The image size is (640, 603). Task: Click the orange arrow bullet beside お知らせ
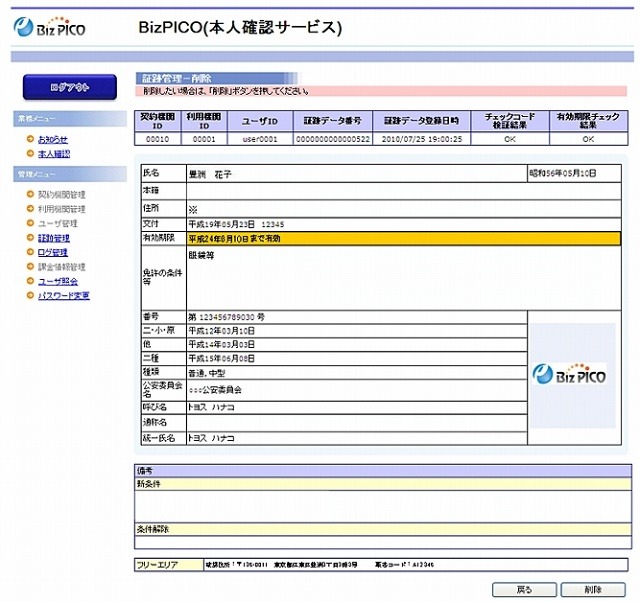[30, 139]
